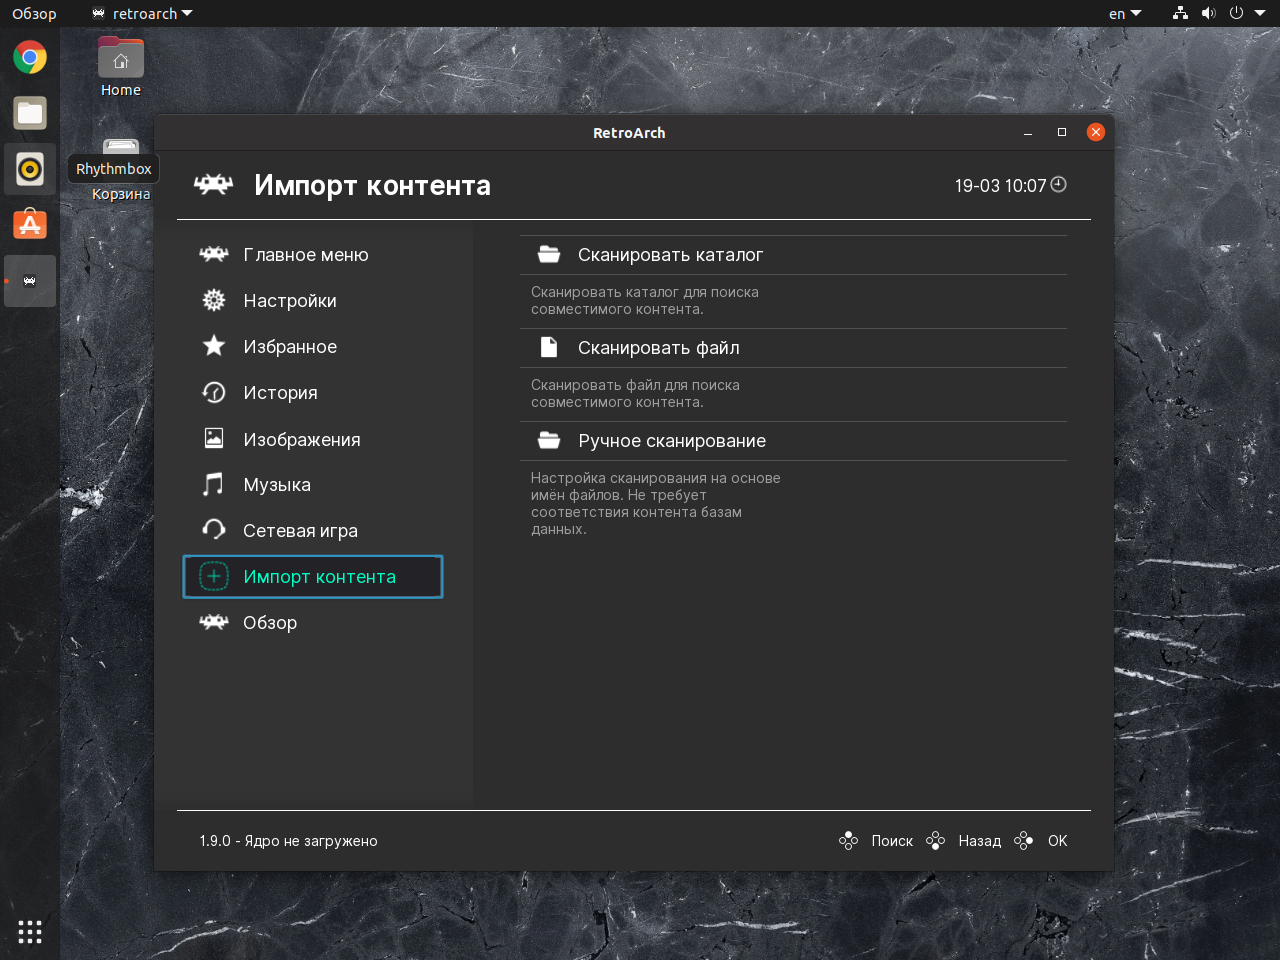Click the folder icon beside Ручное сканирование
Screen dimensions: 1280x960
[549, 440]
